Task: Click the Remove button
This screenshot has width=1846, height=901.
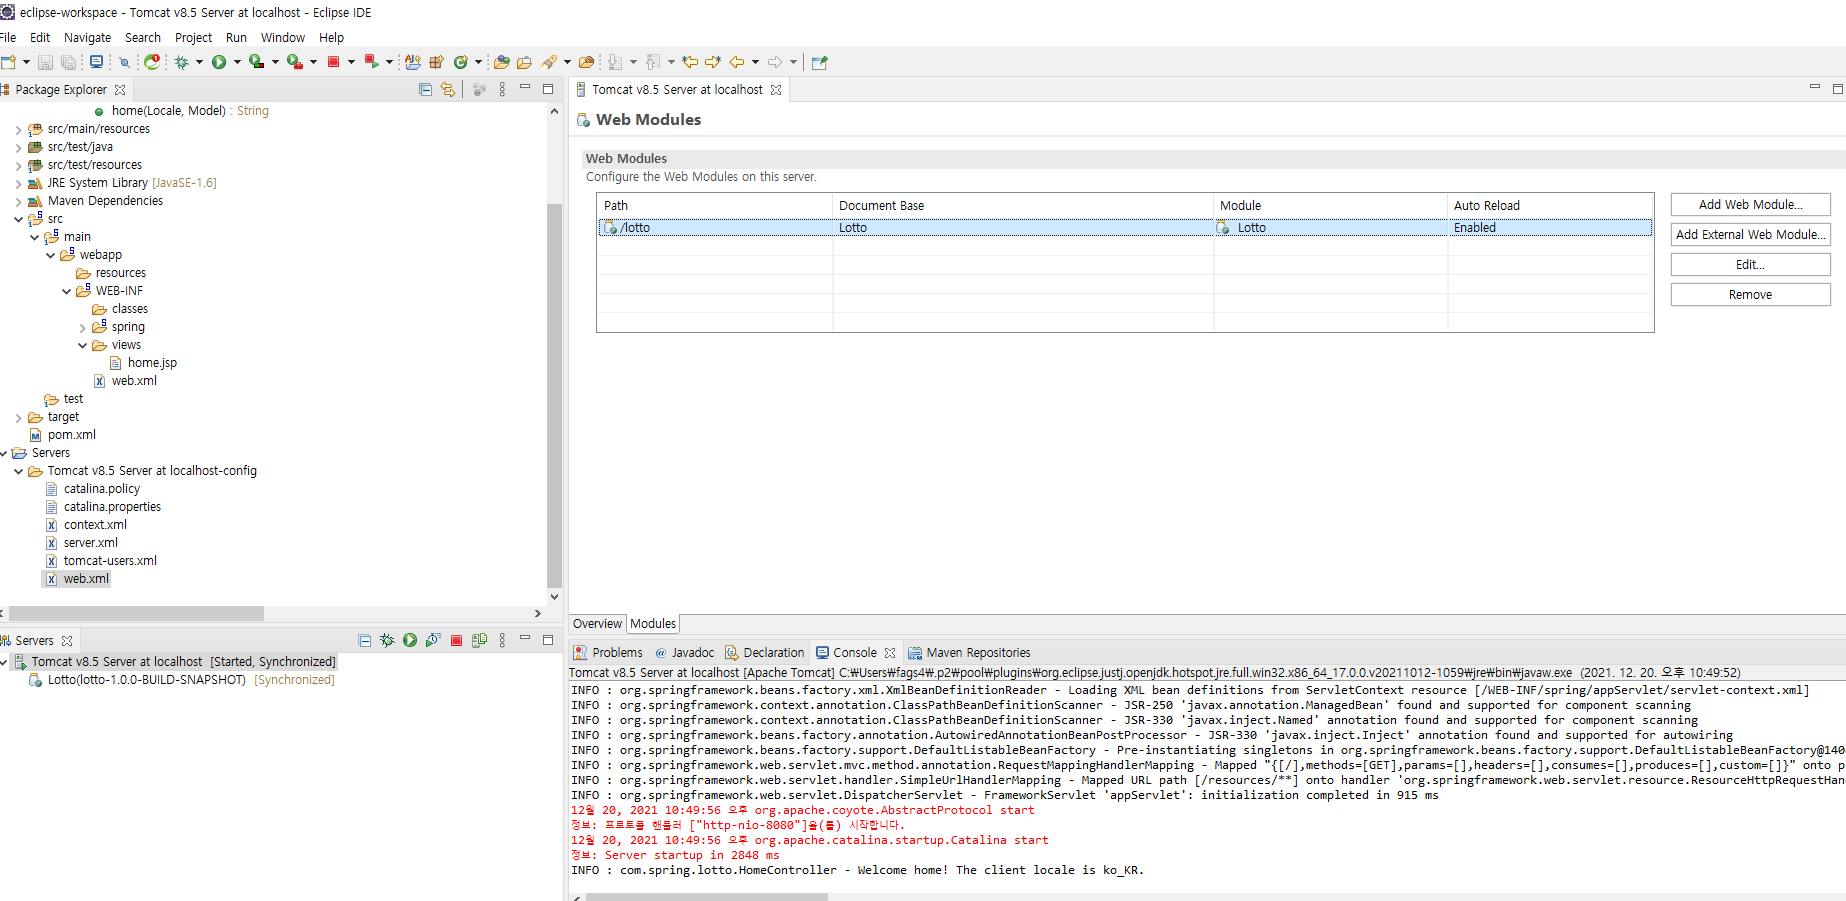Action: pyautogui.click(x=1750, y=295)
